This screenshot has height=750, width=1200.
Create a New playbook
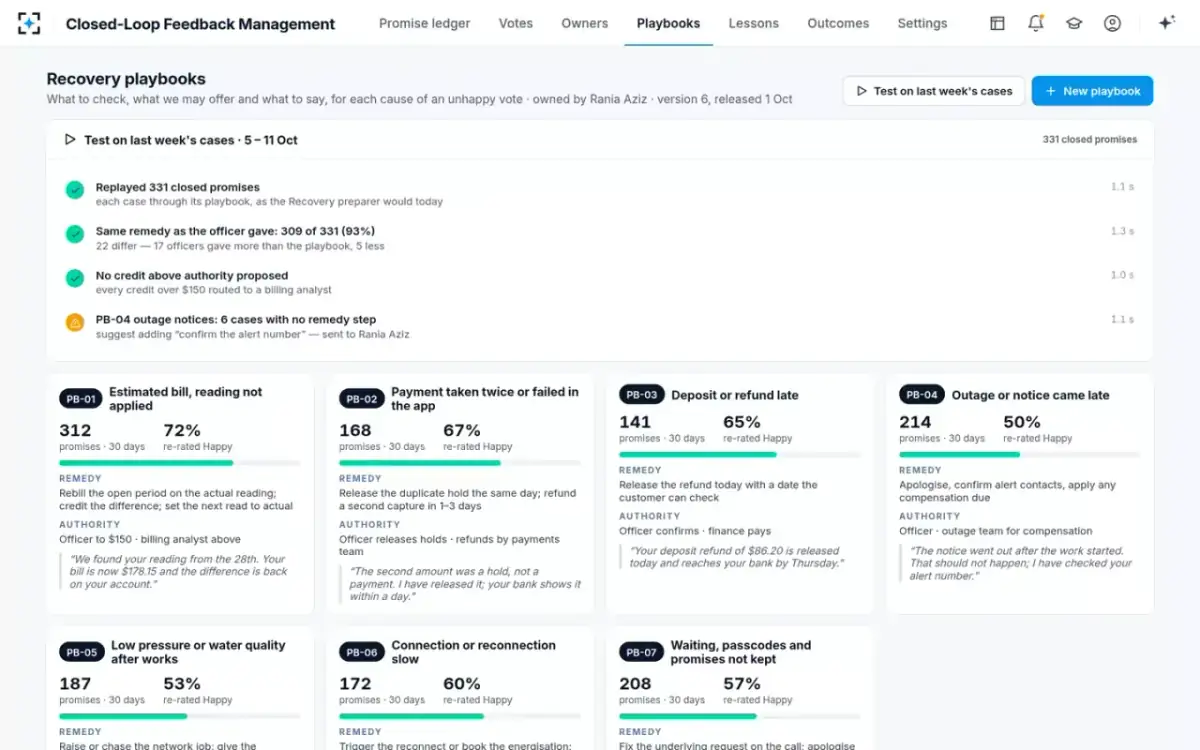(x=1092, y=91)
